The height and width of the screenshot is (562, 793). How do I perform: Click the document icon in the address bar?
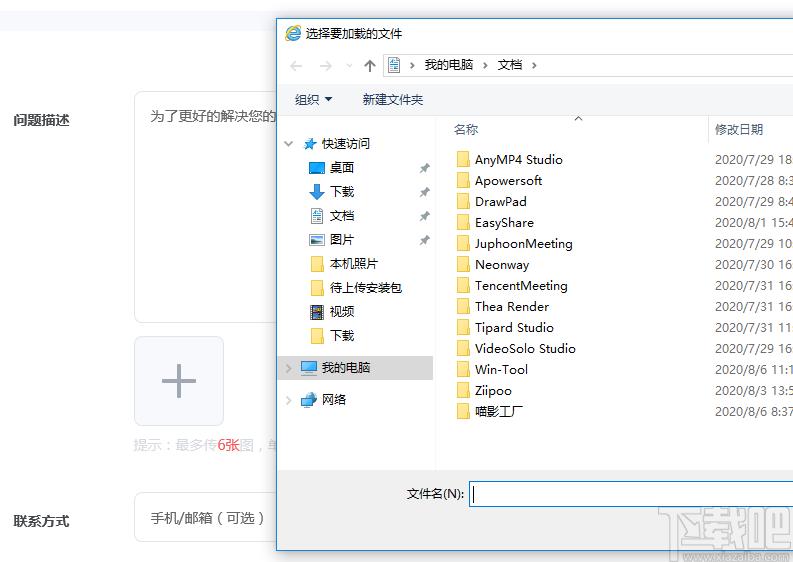click(x=394, y=65)
